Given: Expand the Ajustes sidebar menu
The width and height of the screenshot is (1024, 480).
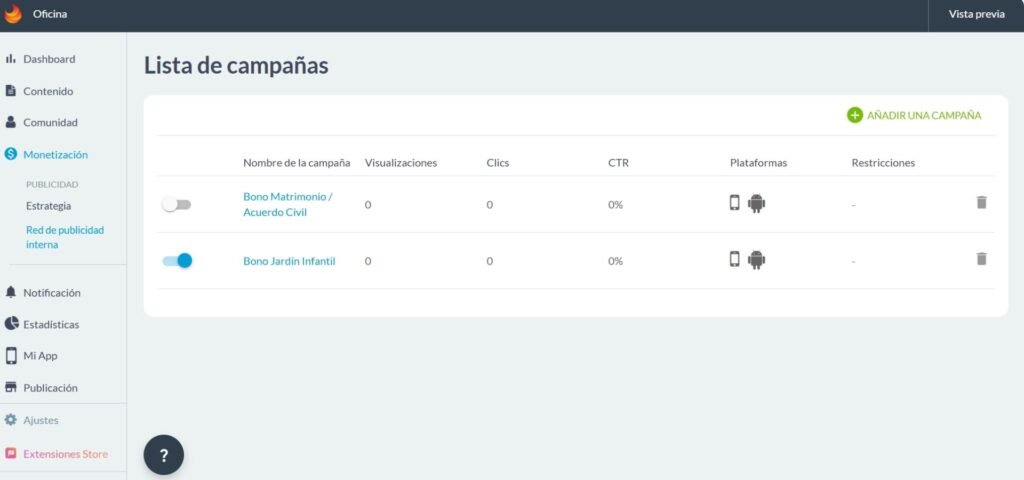Looking at the screenshot, I should (x=41, y=420).
